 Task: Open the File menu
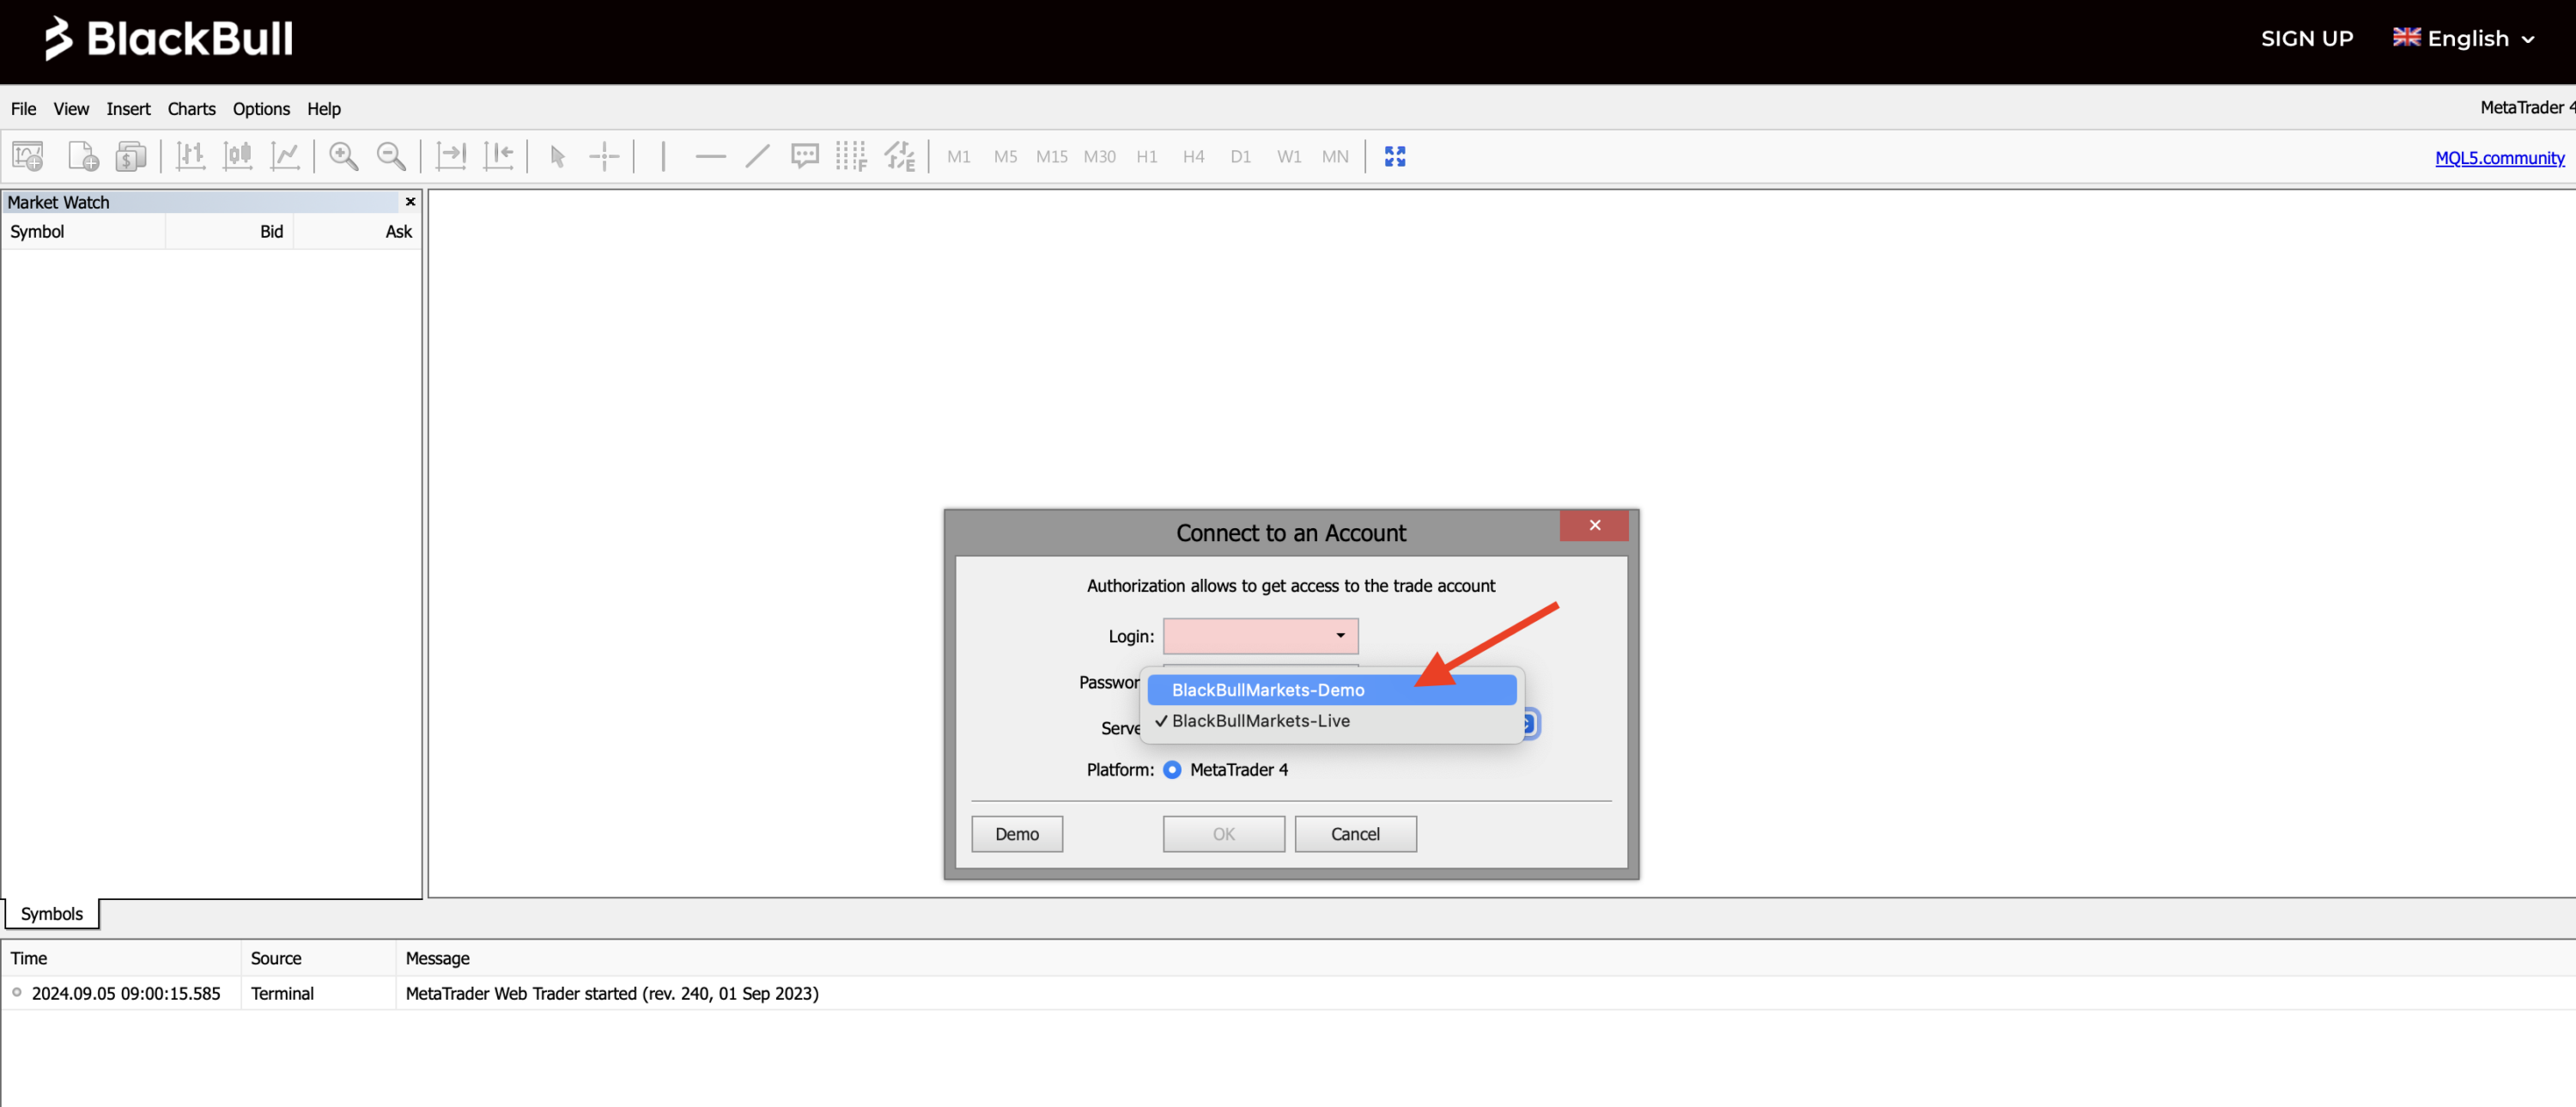tap(23, 109)
